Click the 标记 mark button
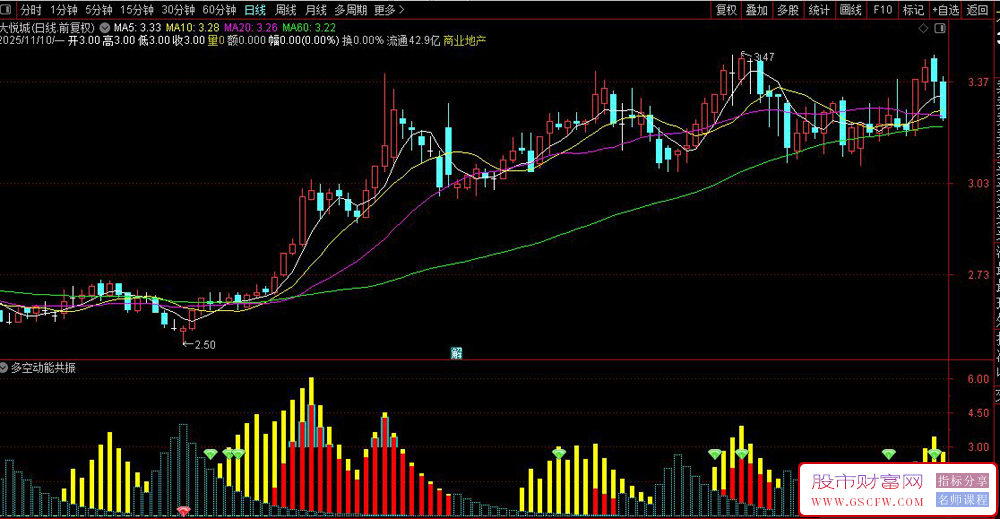 913,10
